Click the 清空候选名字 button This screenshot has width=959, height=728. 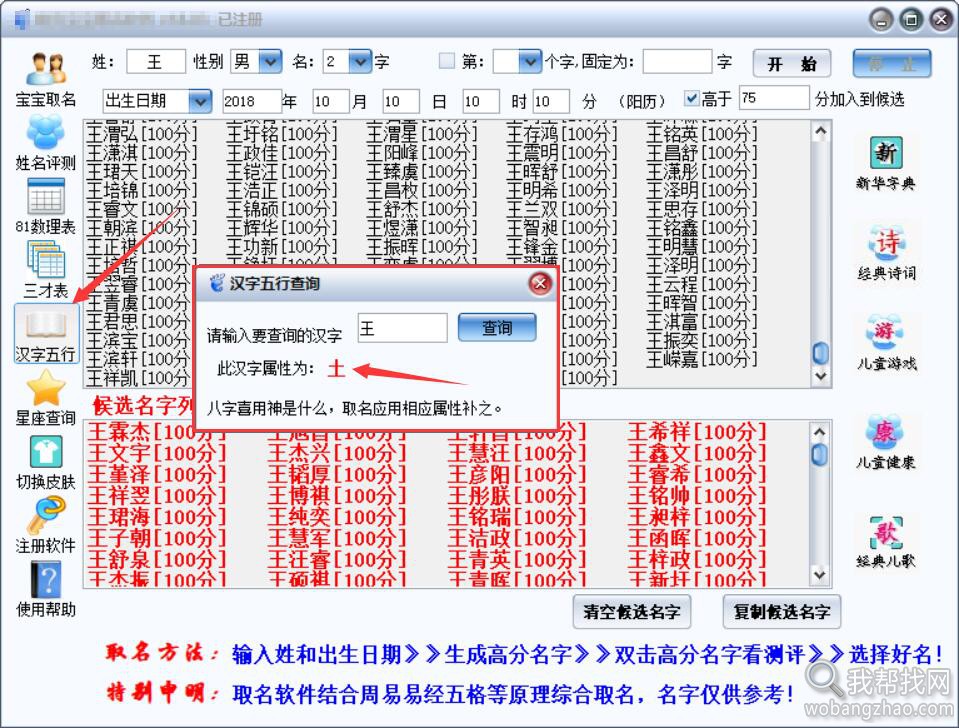click(x=632, y=612)
